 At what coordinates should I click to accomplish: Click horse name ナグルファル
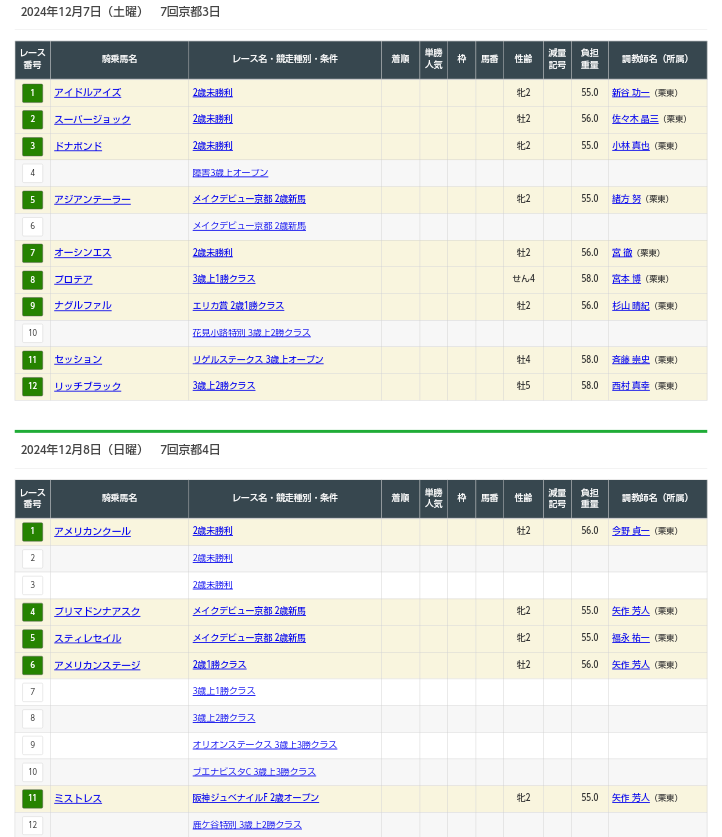pos(83,306)
